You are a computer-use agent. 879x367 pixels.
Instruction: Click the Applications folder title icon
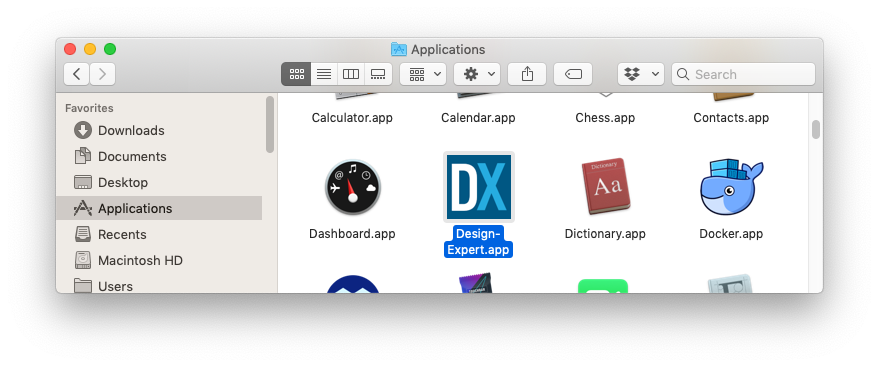[x=399, y=49]
